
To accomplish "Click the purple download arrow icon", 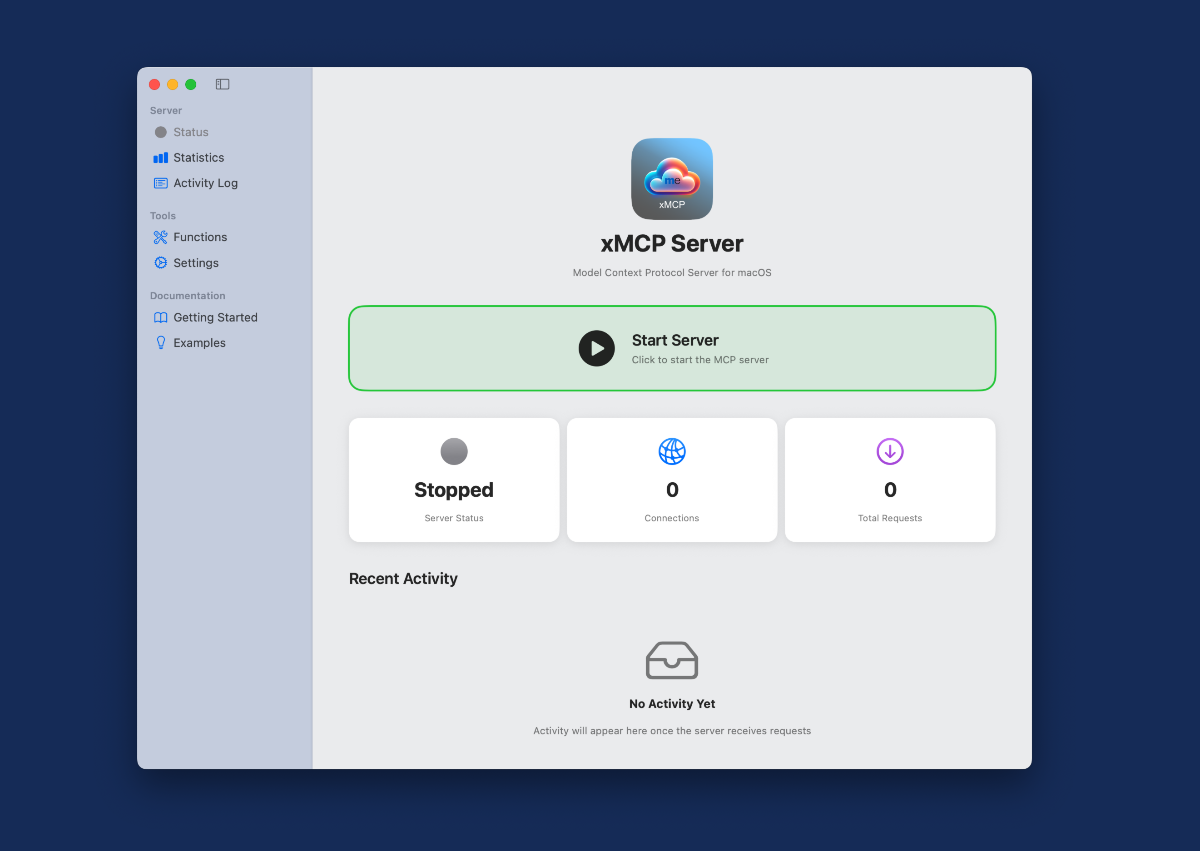I will click(x=890, y=452).
